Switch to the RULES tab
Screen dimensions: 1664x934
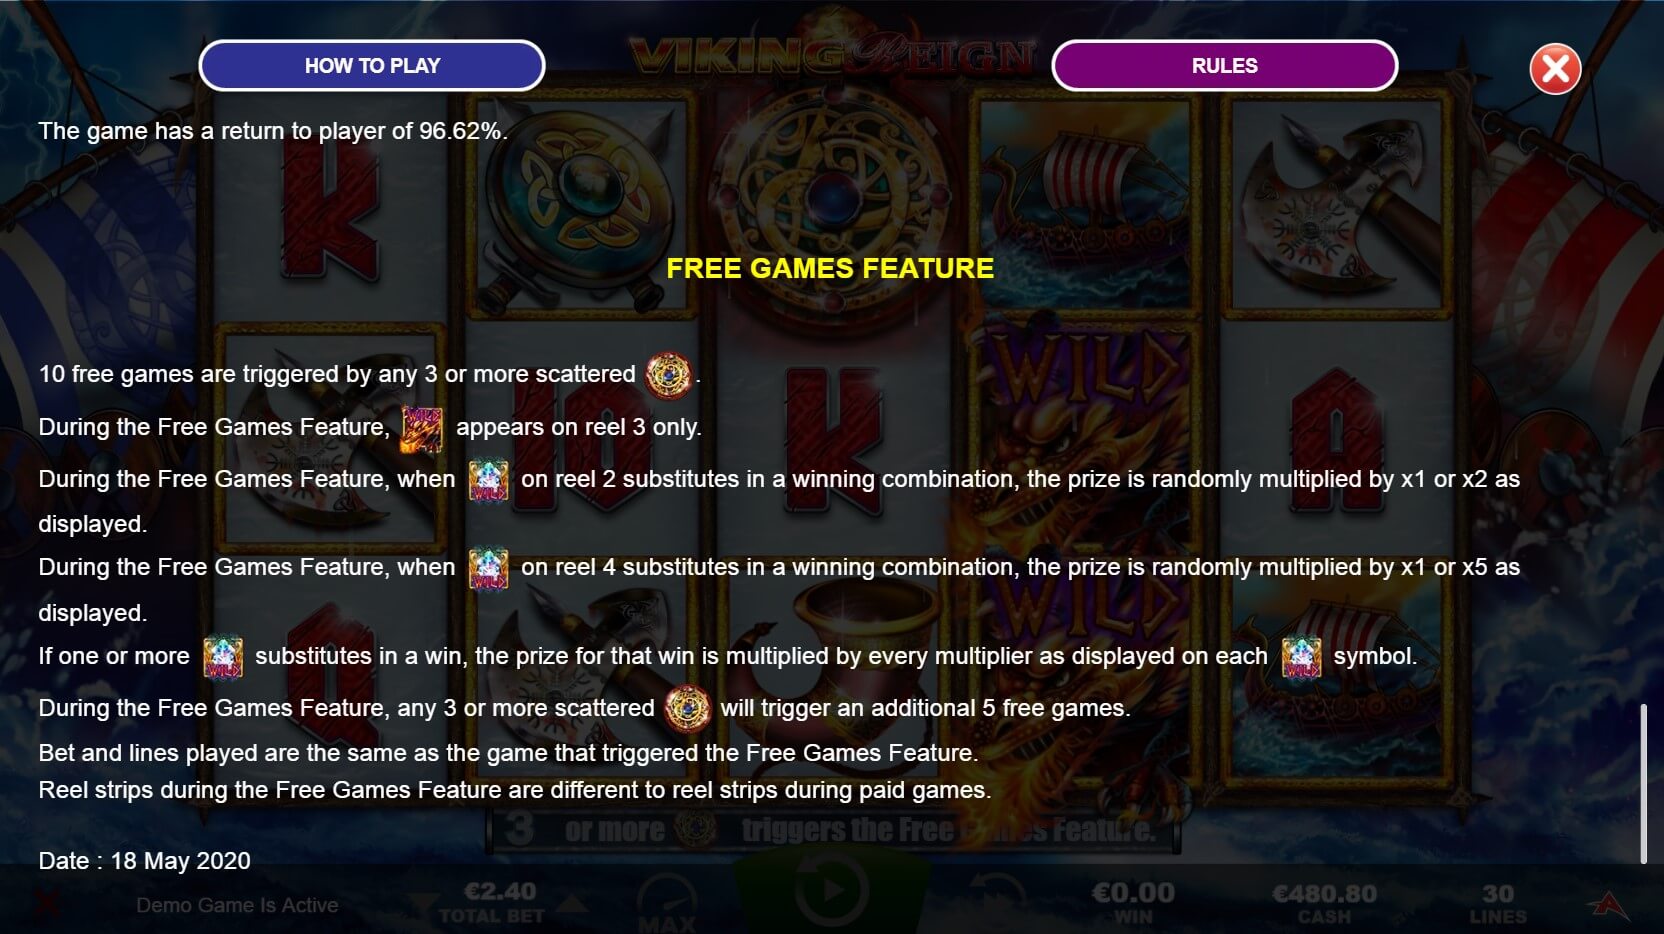1224,66
